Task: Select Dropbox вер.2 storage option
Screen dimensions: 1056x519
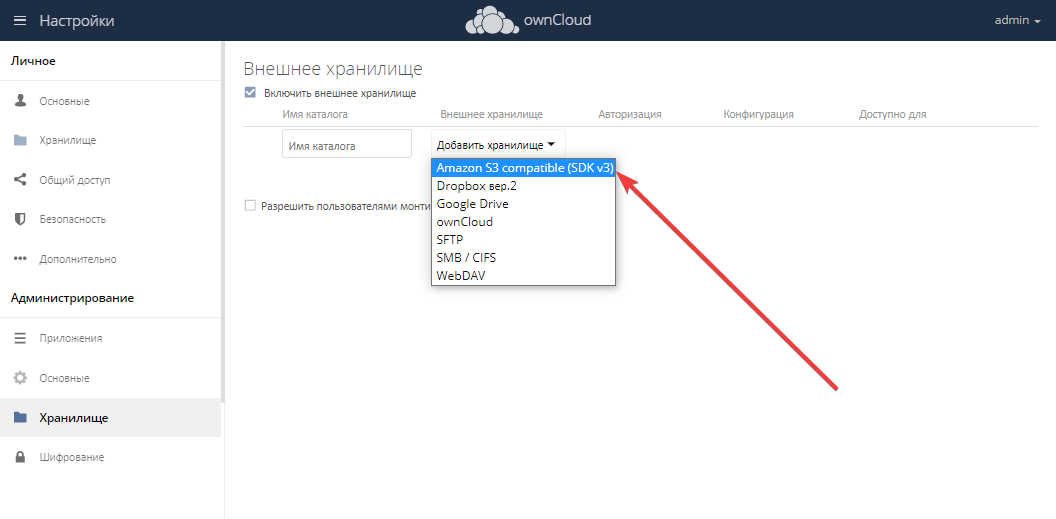Action: [523, 186]
